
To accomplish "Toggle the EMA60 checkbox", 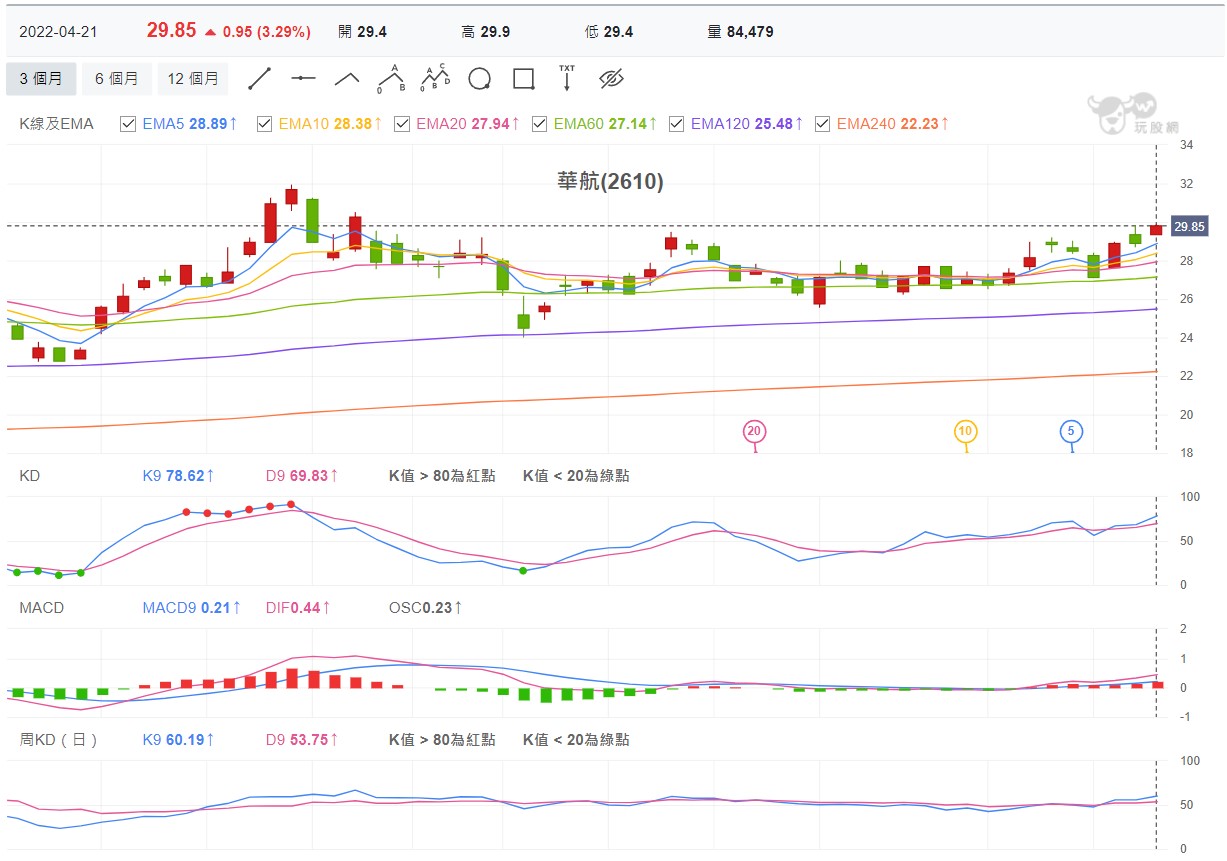I will pos(540,124).
